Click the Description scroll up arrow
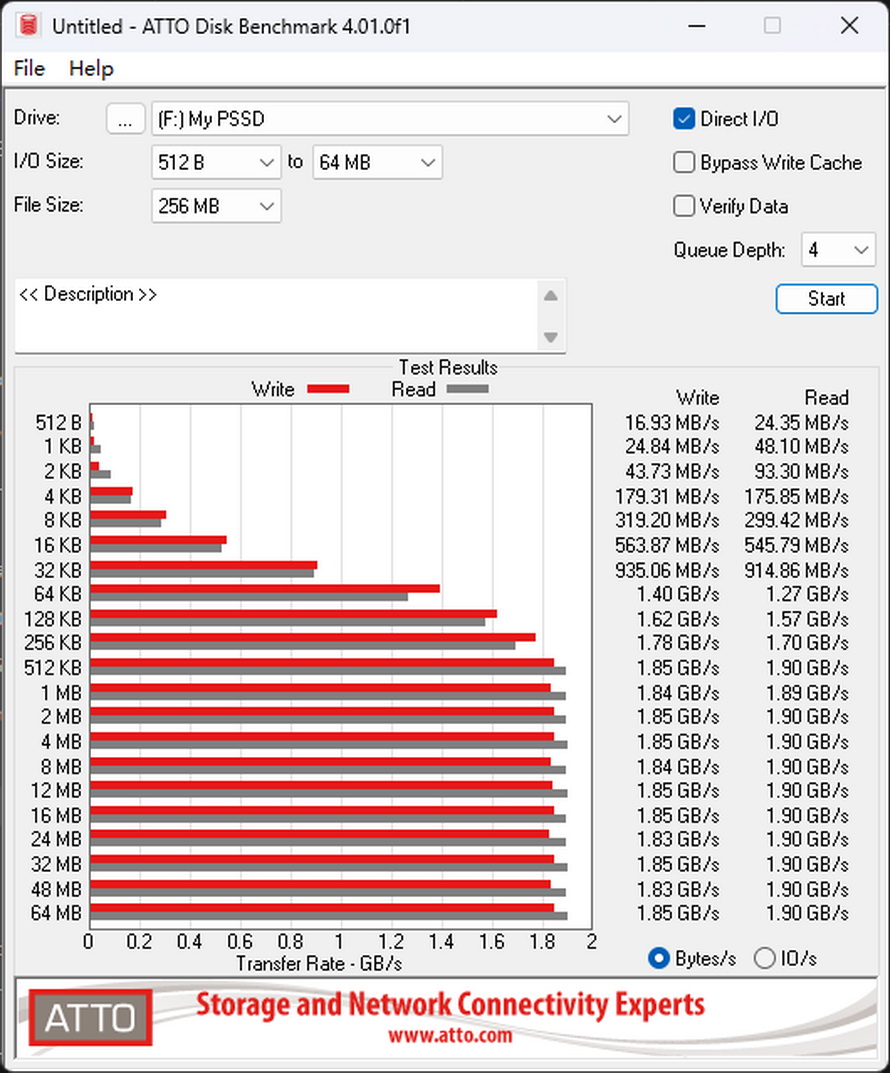Viewport: 890px width, 1073px height. point(550,294)
